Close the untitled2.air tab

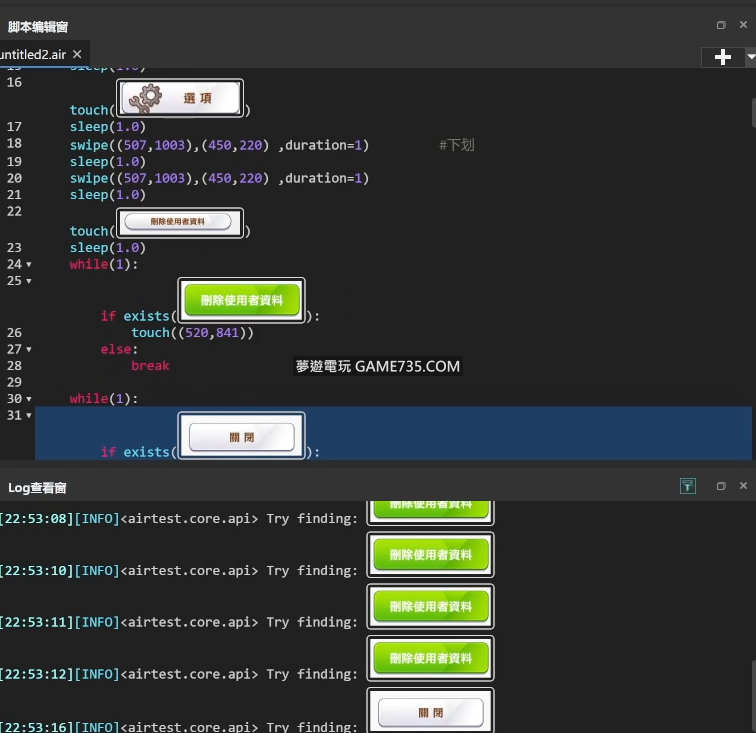(77, 54)
